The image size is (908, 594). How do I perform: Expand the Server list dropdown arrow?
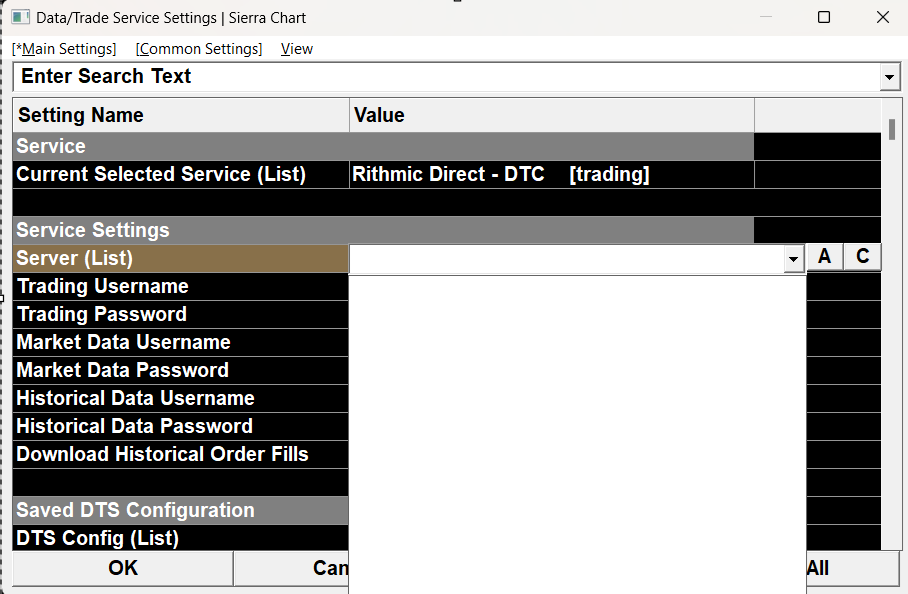[794, 259]
